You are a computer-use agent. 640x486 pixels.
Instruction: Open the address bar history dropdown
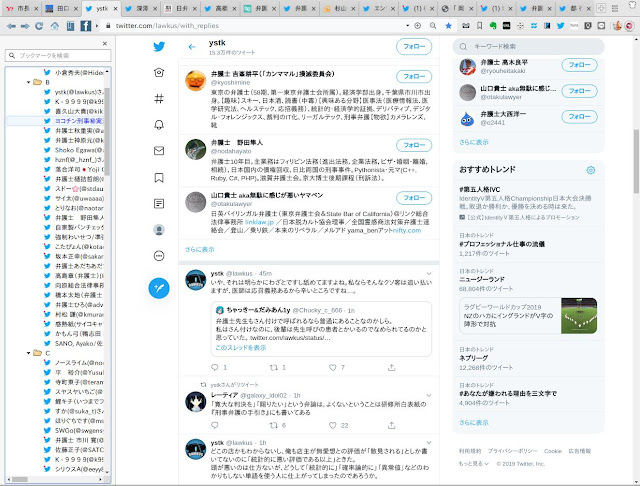pos(407,26)
